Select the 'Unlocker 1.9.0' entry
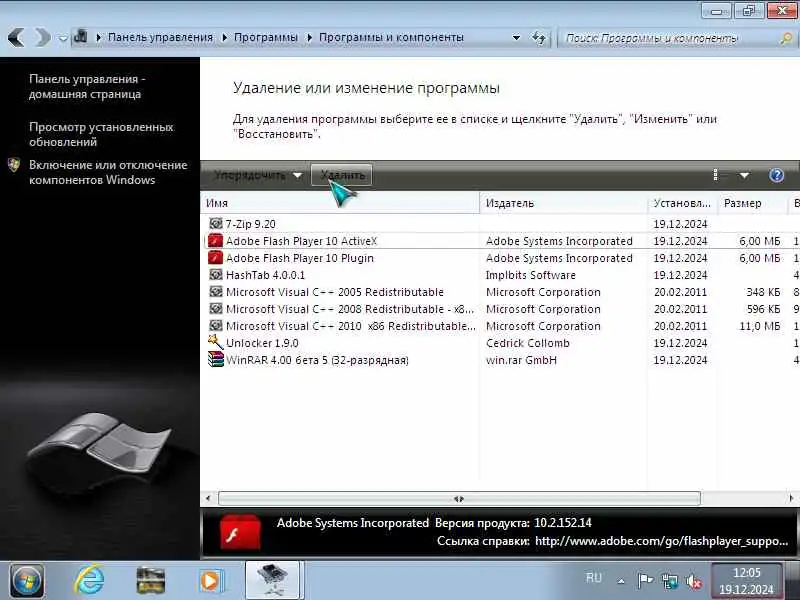 tap(262, 343)
